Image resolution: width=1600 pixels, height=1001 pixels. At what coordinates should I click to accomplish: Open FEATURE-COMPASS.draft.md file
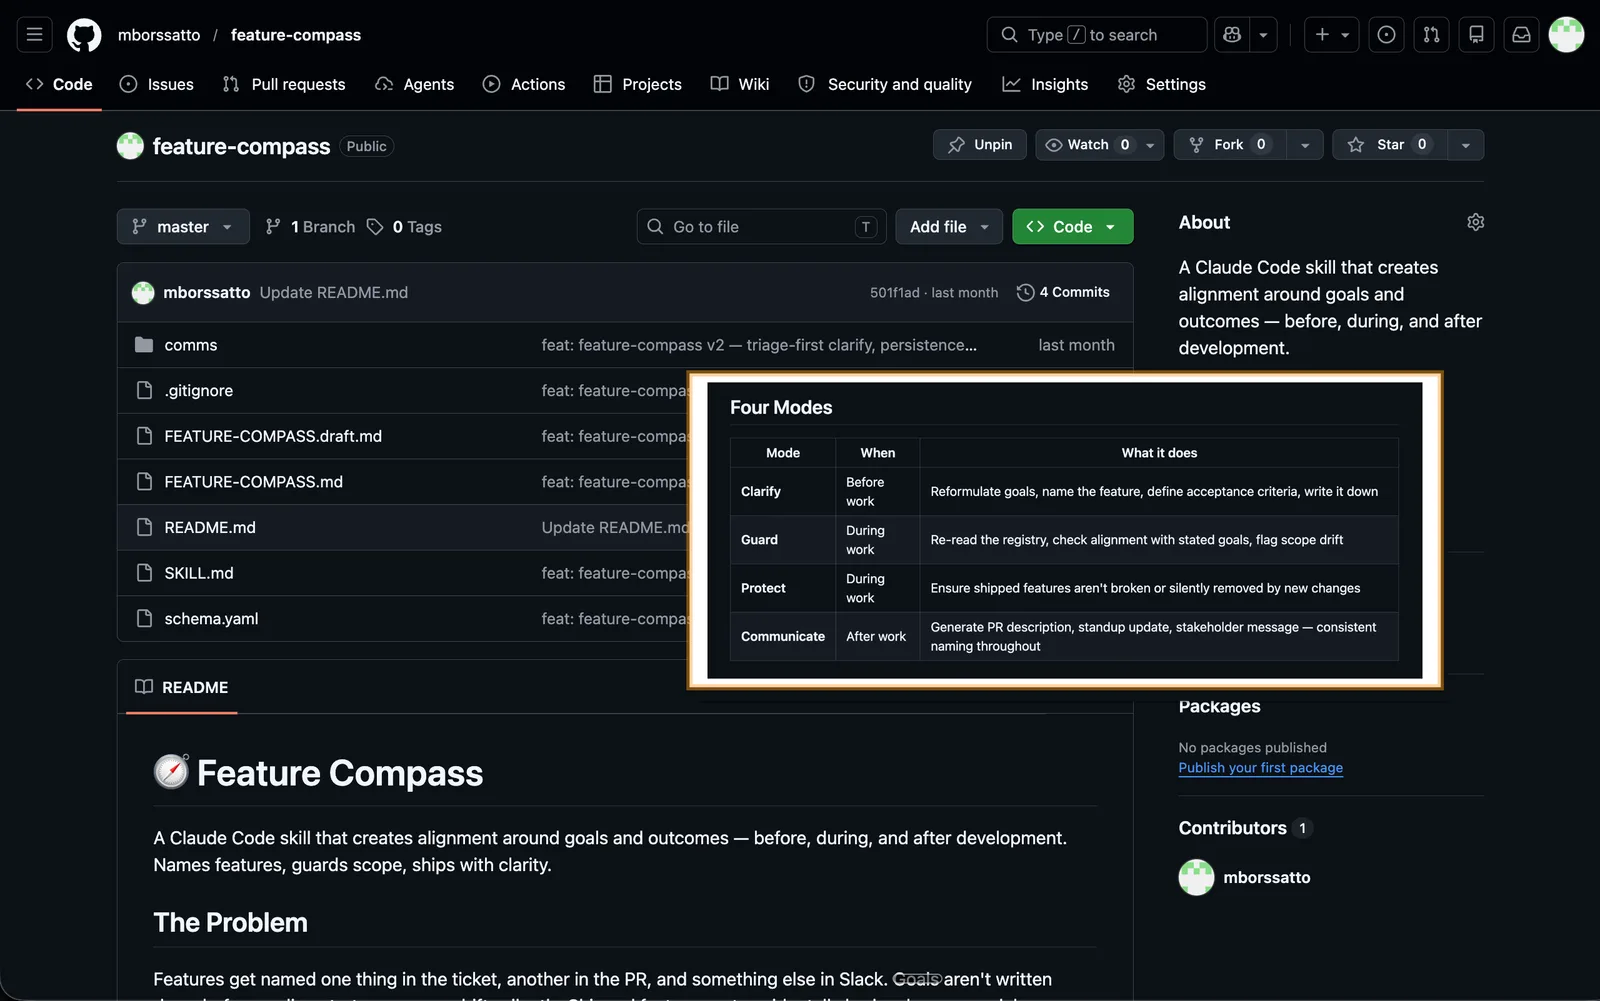point(273,437)
